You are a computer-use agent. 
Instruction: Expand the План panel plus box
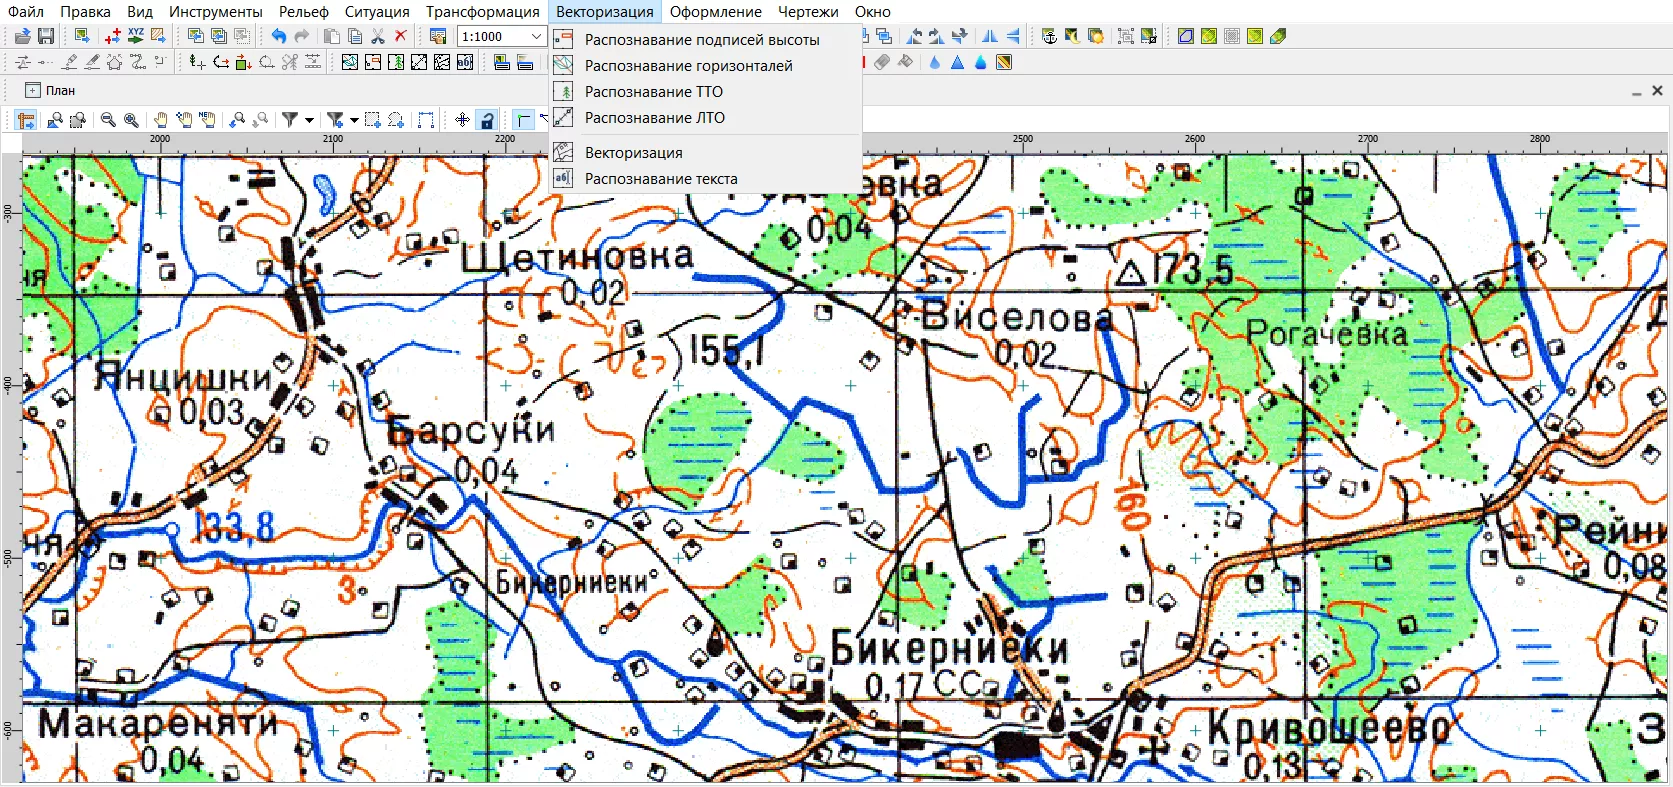click(x=32, y=90)
